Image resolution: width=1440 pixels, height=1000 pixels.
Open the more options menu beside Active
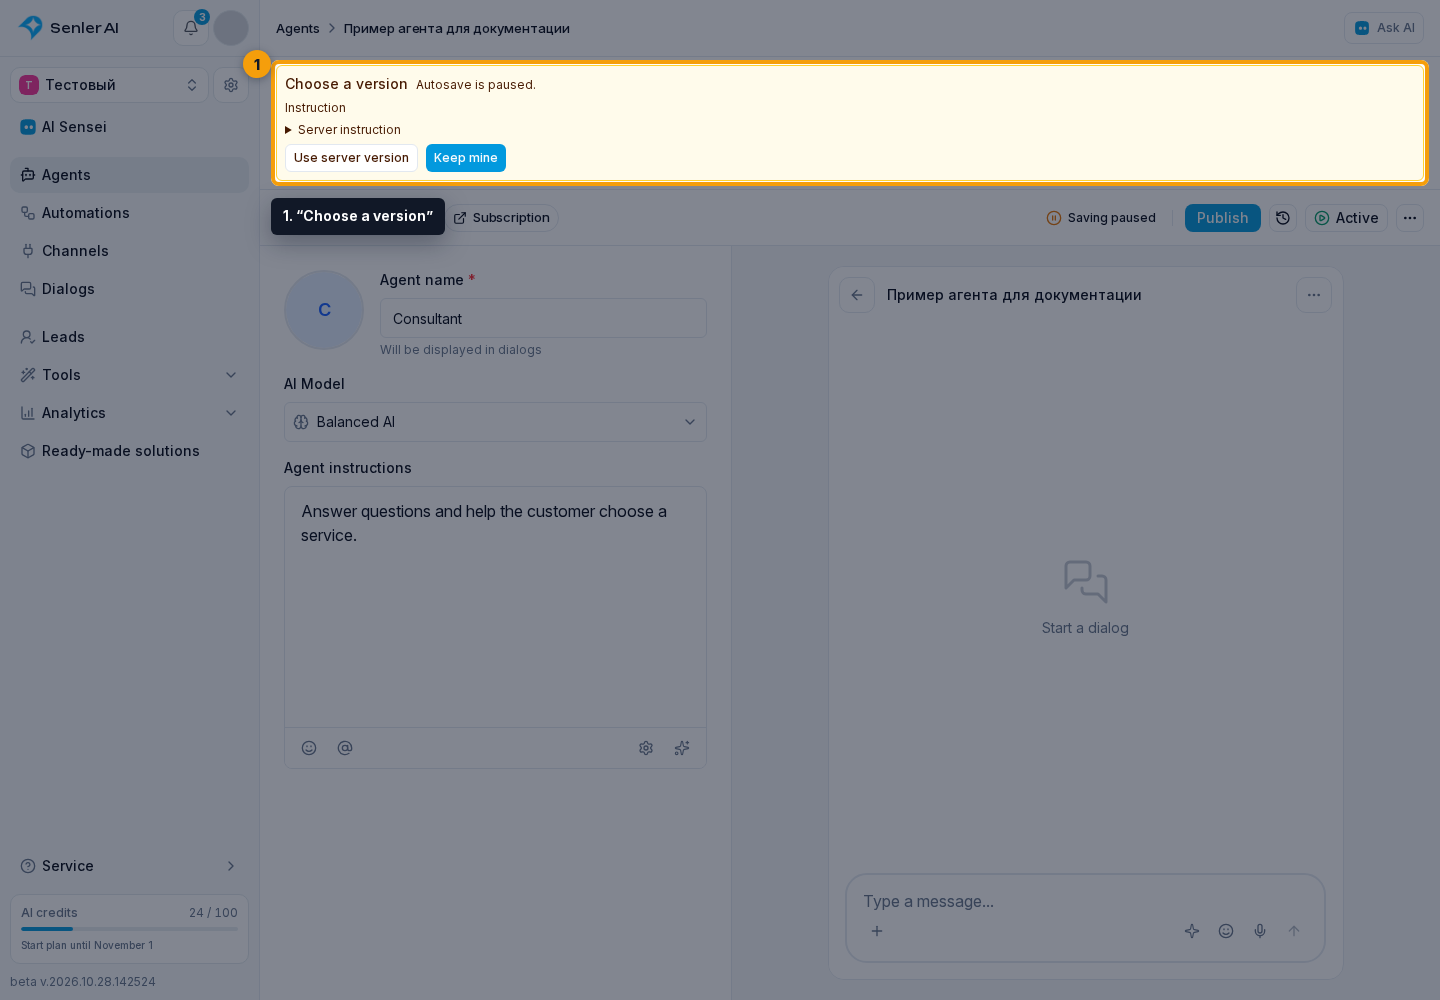pos(1410,218)
